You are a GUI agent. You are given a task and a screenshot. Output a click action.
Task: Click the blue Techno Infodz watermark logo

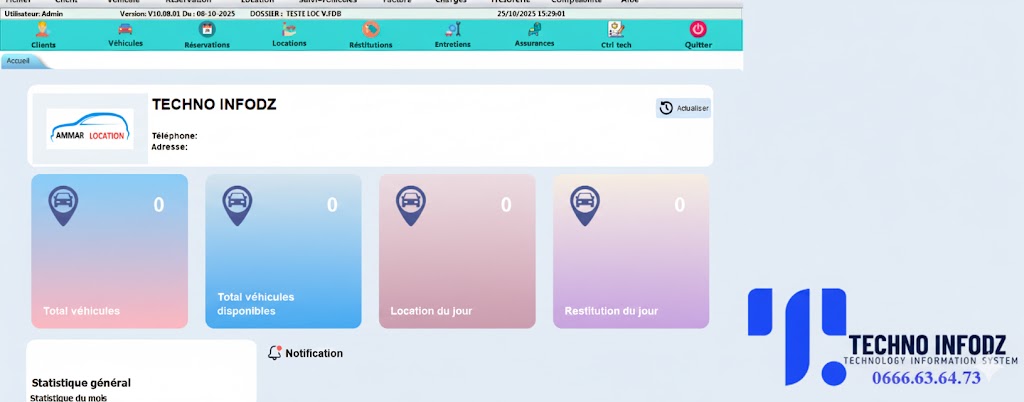tap(796, 335)
